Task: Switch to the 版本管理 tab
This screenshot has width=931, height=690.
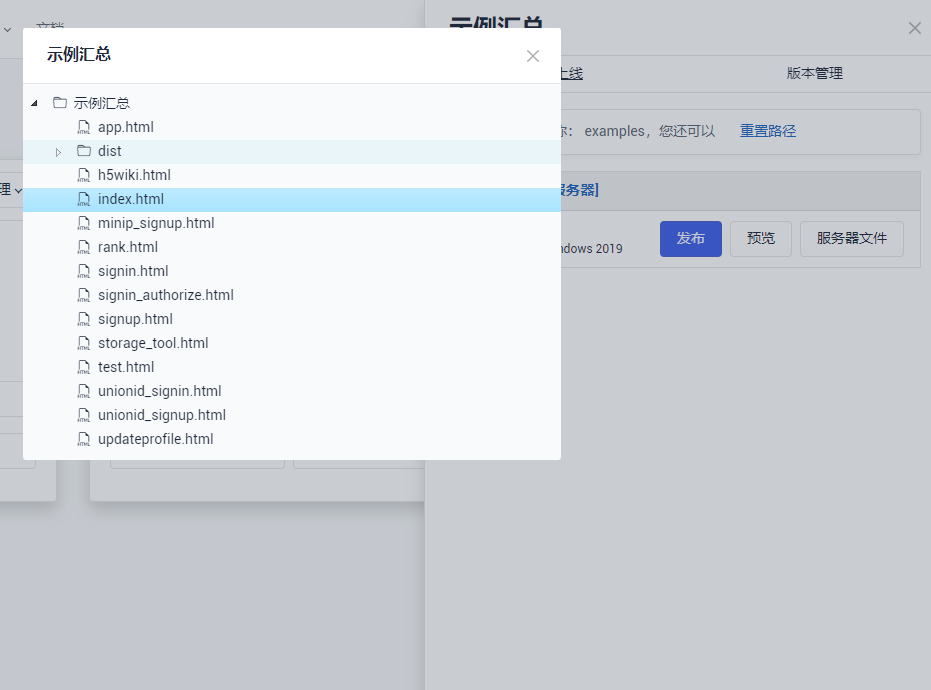Action: tap(814, 74)
